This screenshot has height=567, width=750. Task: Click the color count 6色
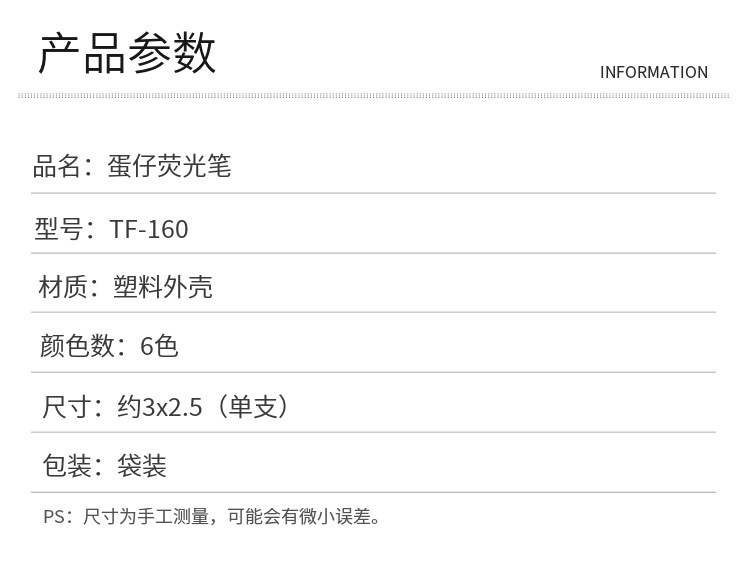[159, 346]
